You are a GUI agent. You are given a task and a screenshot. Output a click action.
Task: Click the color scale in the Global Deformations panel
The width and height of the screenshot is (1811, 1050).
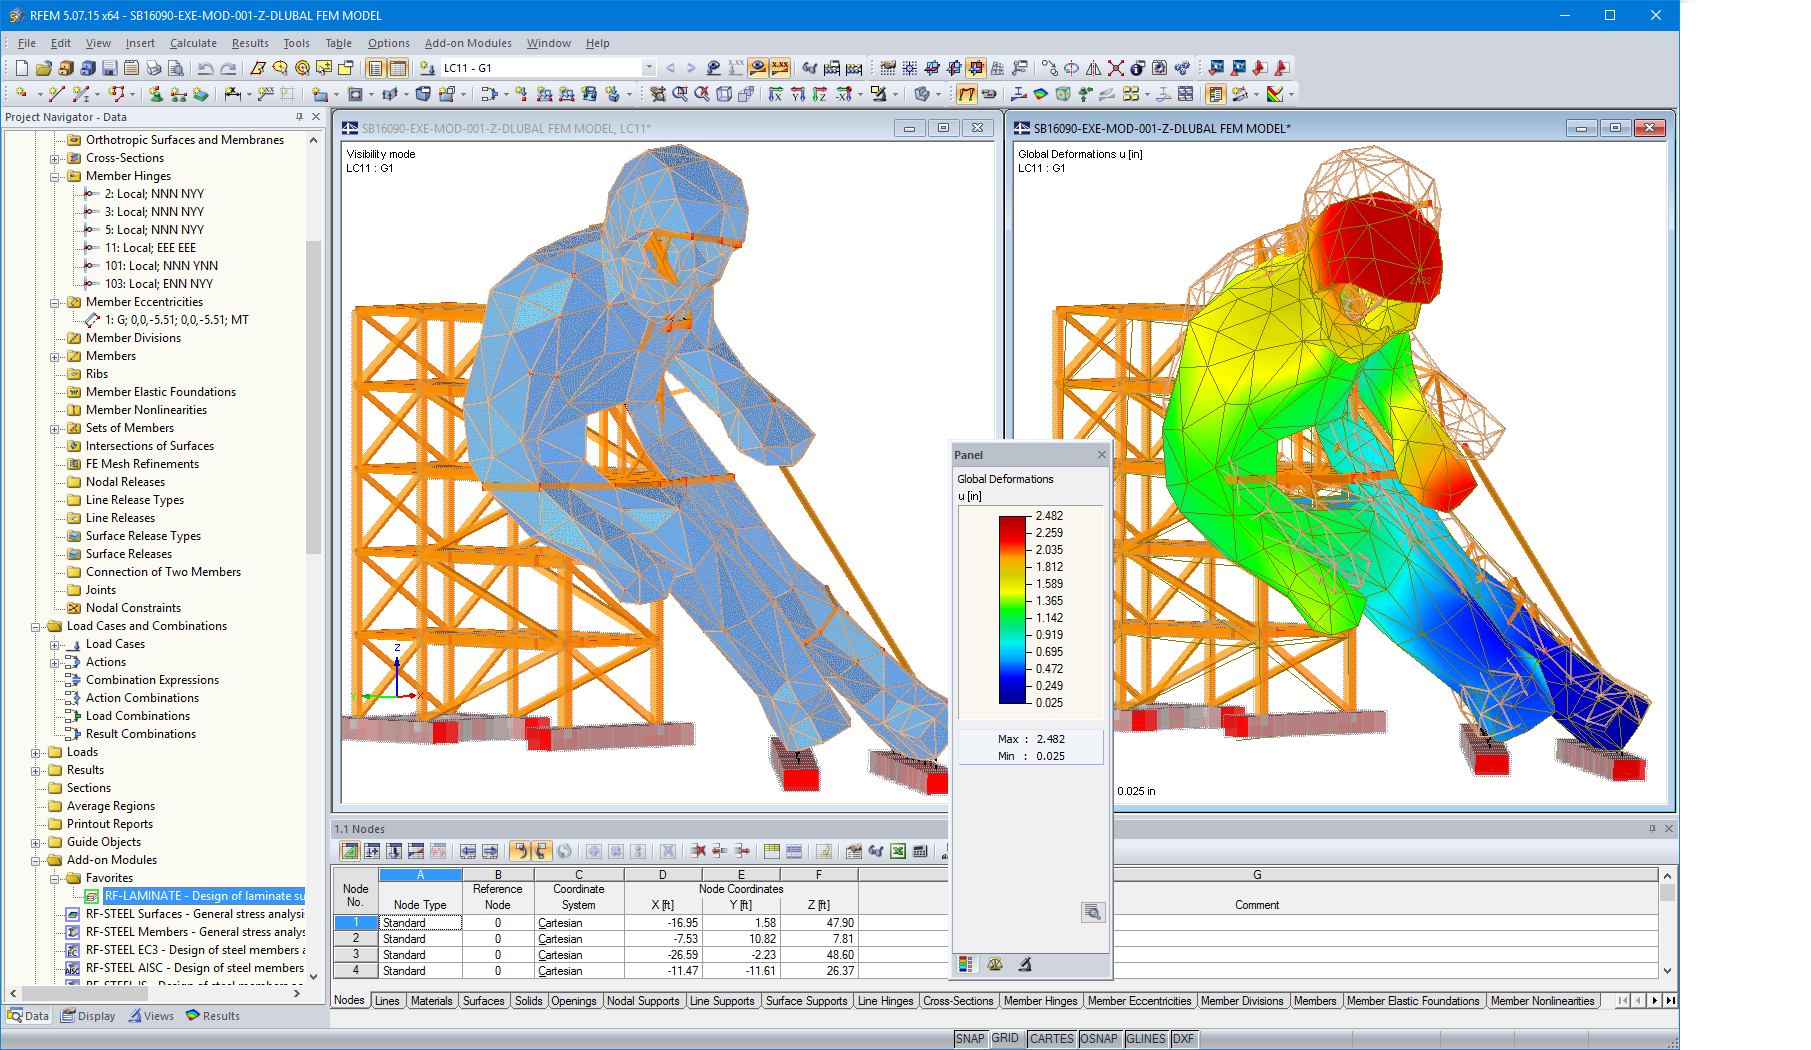click(x=1010, y=610)
